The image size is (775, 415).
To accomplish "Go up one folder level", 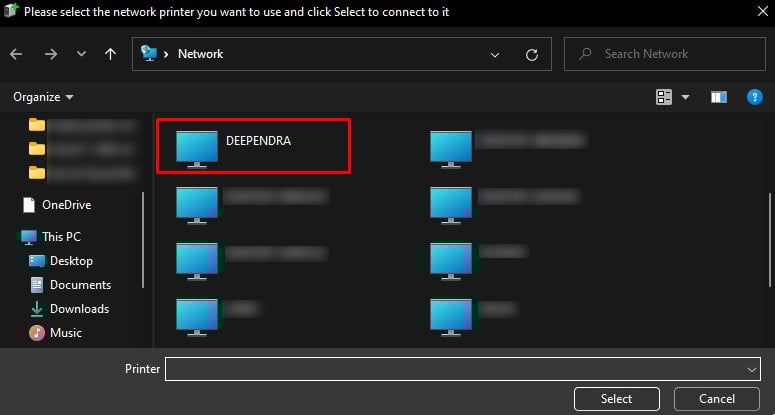I will [x=110, y=54].
